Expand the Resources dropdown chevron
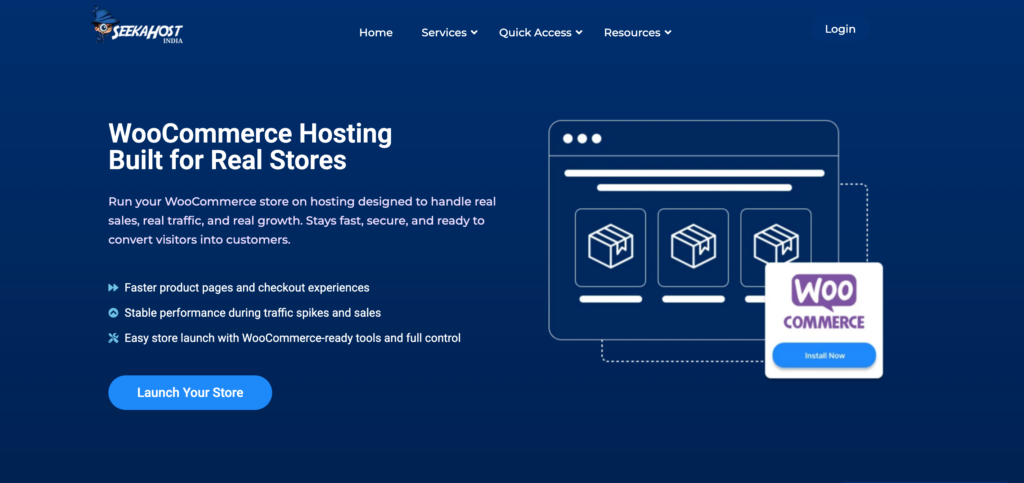This screenshot has width=1024, height=483. (667, 32)
